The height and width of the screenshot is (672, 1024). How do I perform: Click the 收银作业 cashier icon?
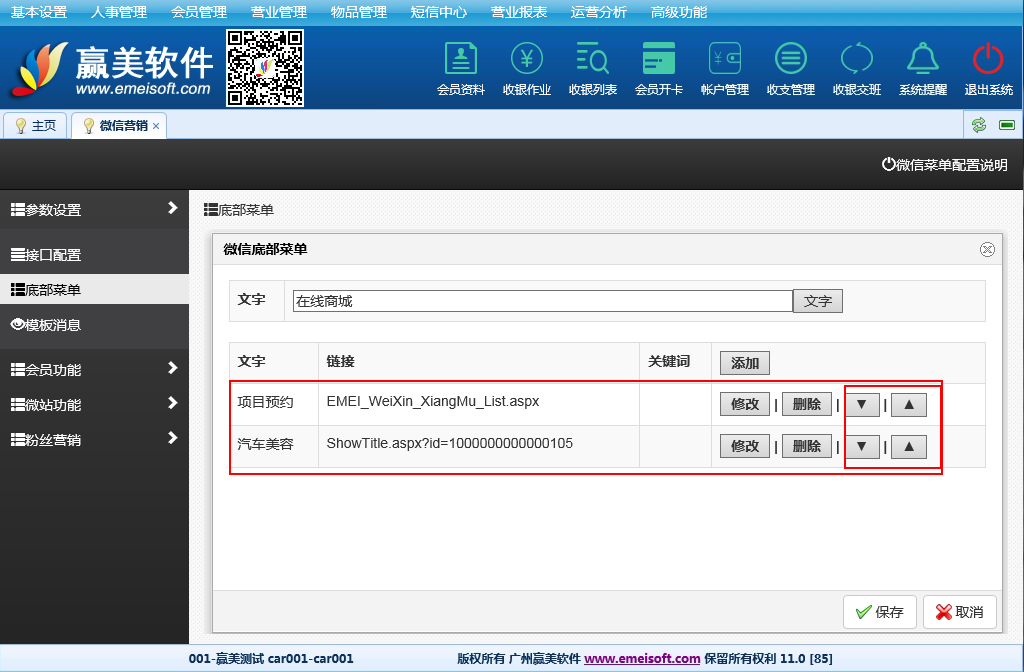tap(527, 61)
